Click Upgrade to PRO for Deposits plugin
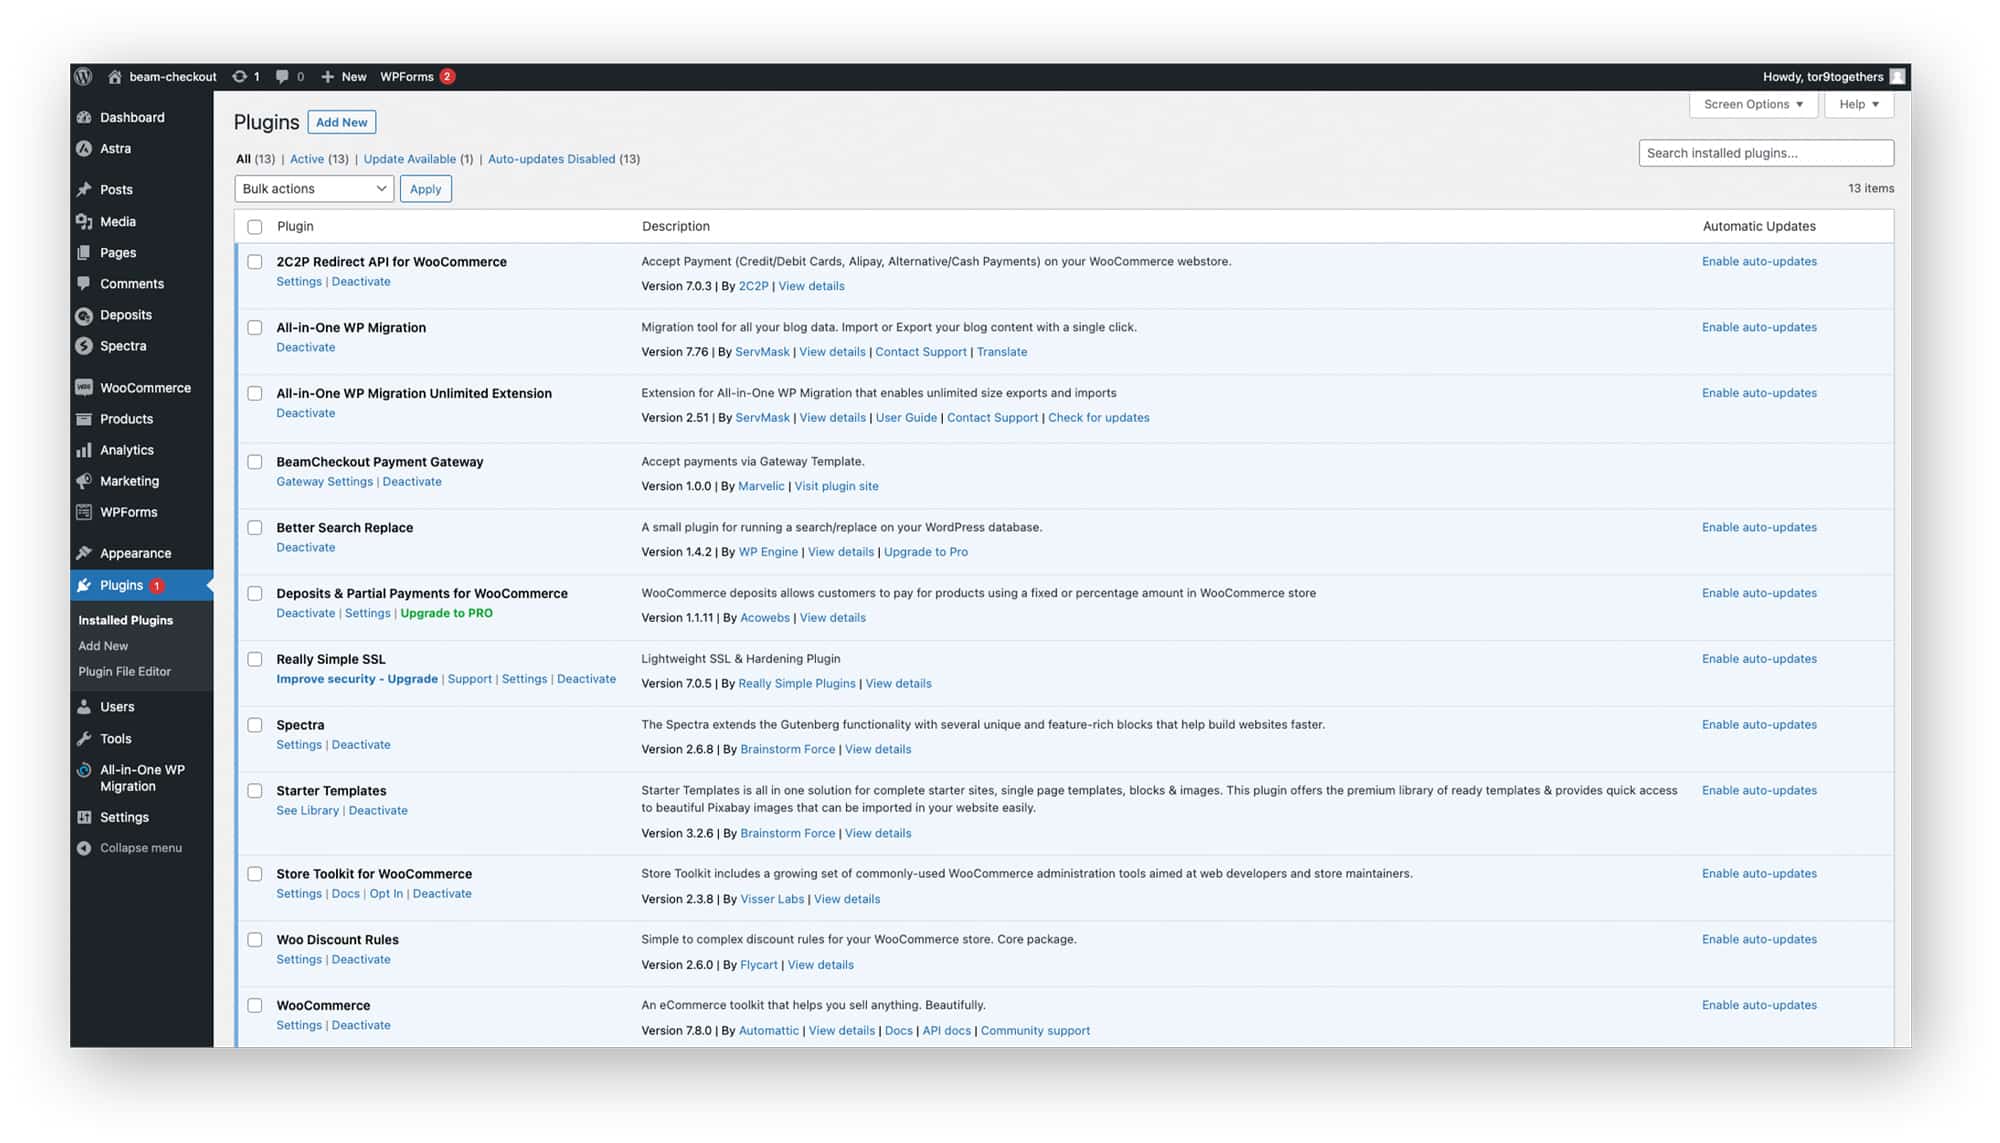Image resolution: width=2000 pixels, height=1143 pixels. 446,613
